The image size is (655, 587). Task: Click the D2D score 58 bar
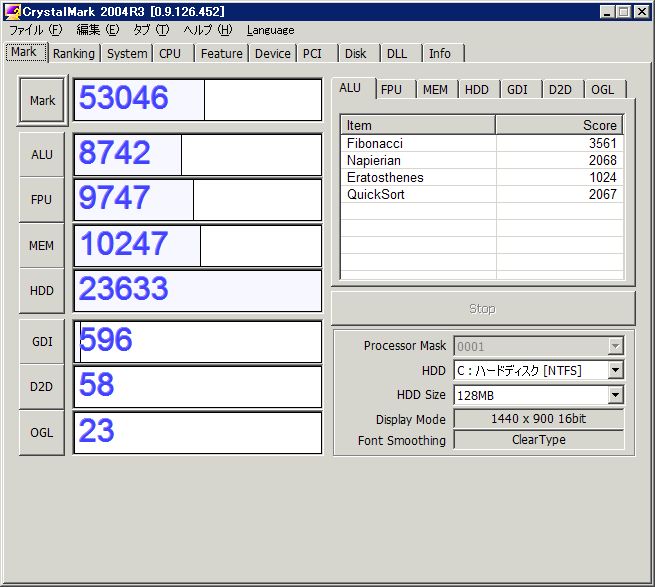pyautogui.click(x=198, y=387)
